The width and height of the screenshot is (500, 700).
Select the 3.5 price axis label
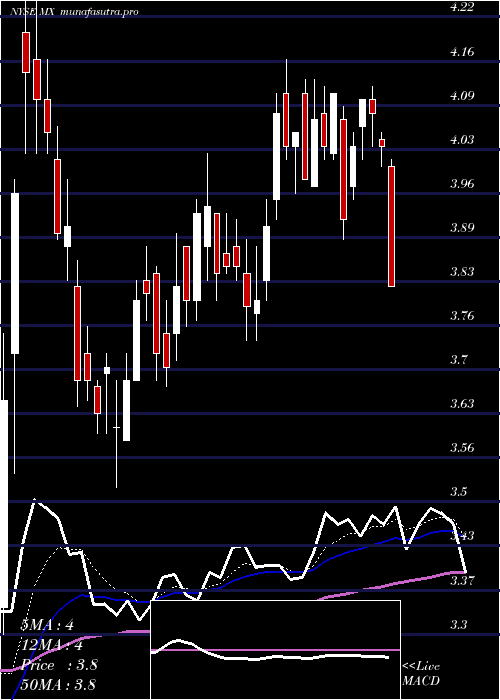tap(459, 492)
